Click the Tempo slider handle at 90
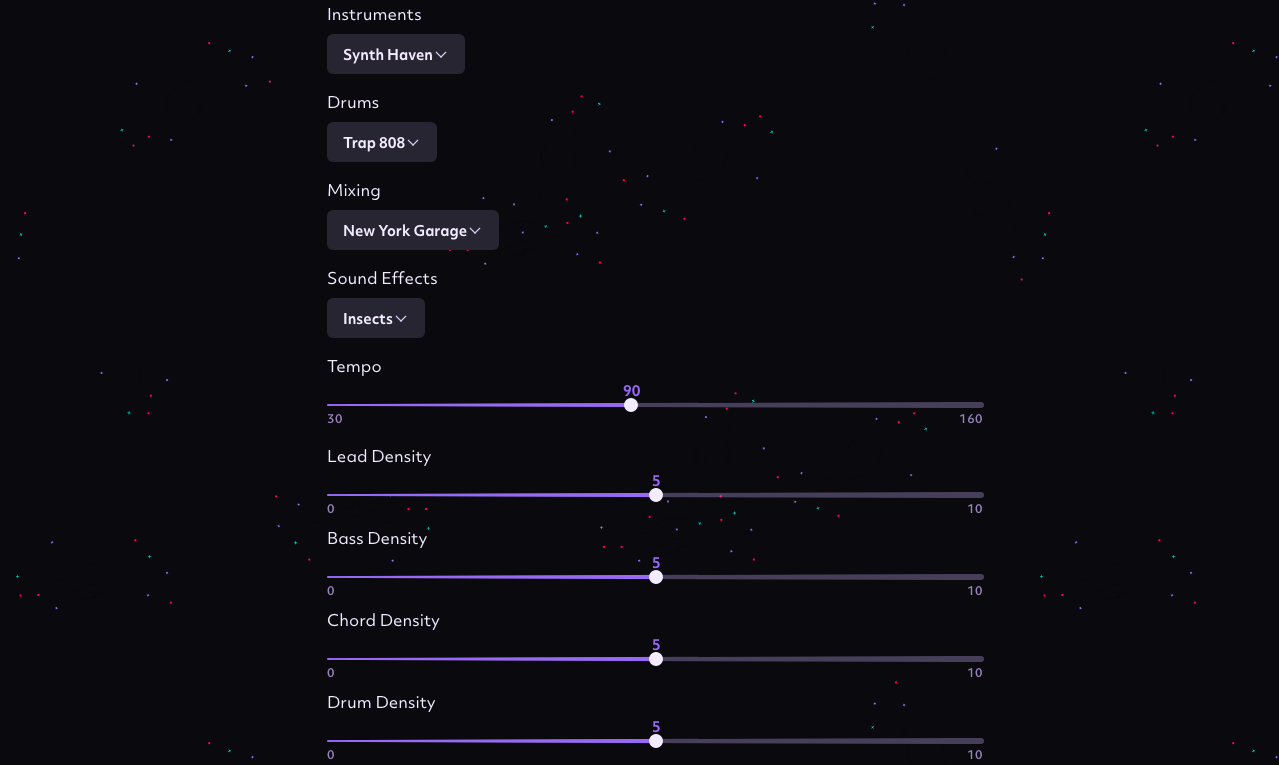 [x=631, y=405]
